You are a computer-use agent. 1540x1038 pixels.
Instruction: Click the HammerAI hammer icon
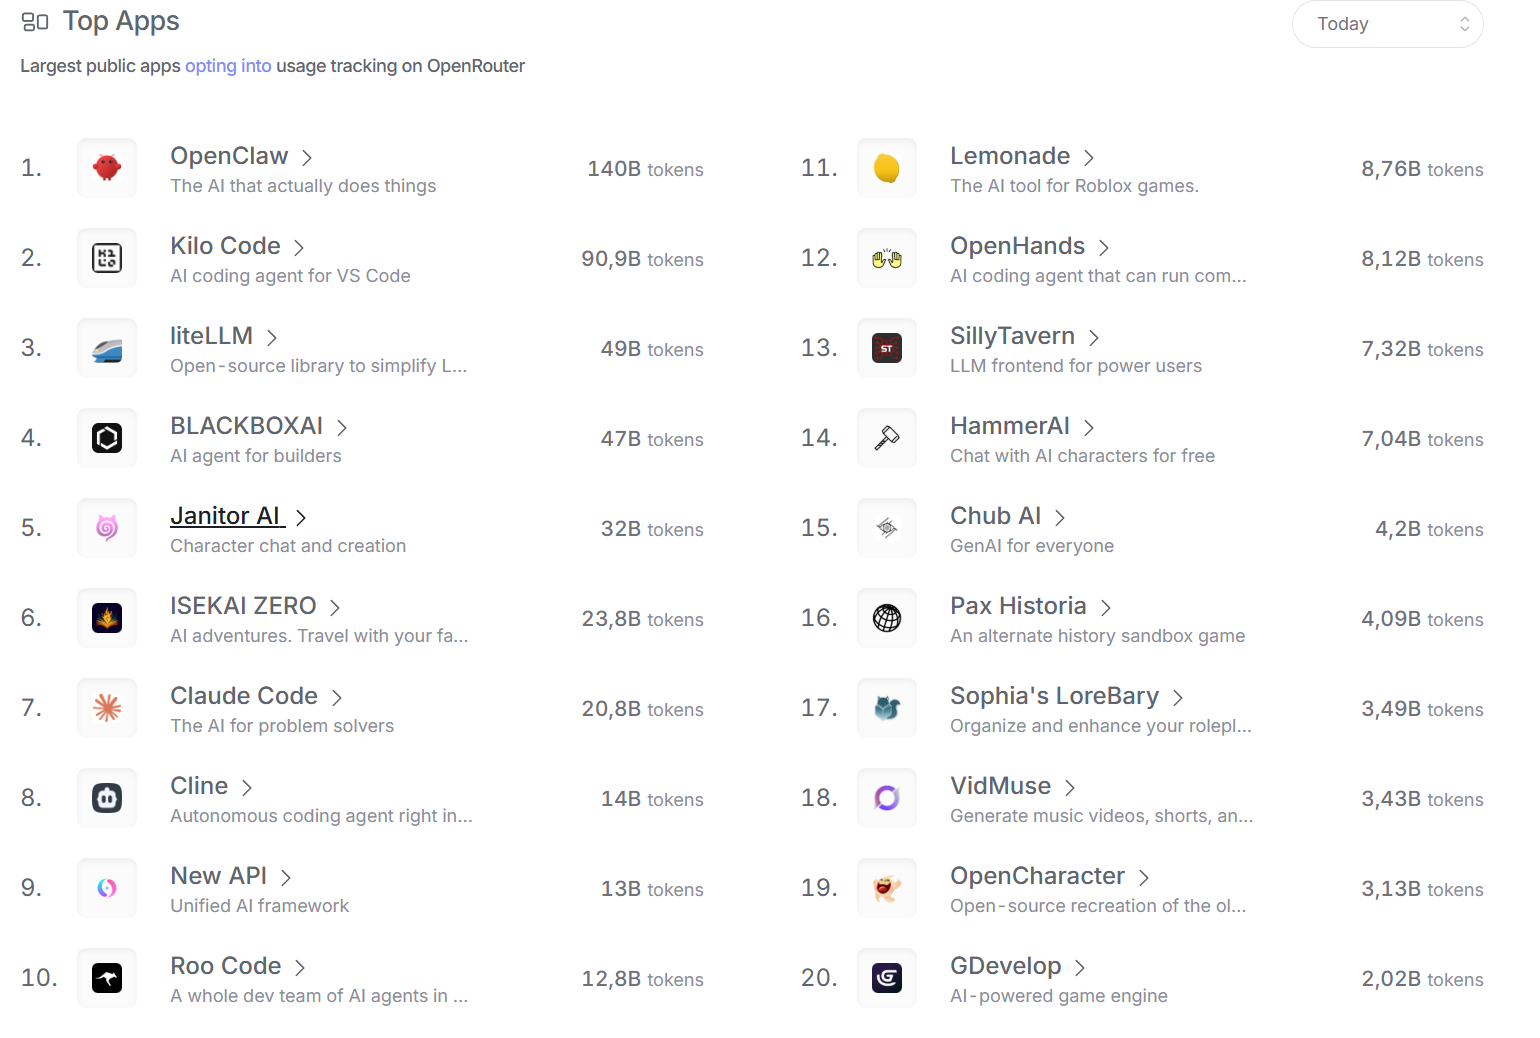[x=887, y=438]
